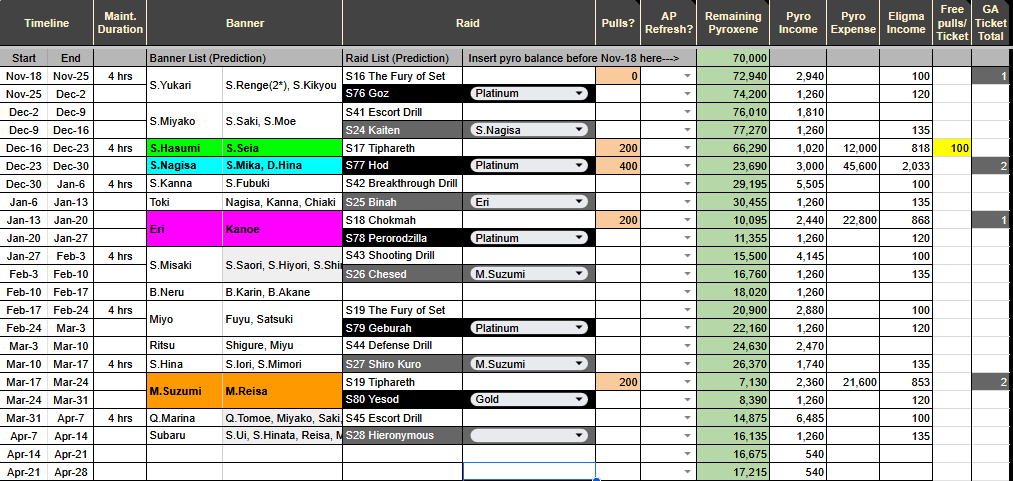Image resolution: width=1013 pixels, height=481 pixels.
Task: Open the M.Suzumi dropdown for S26 Chesed
Action: [x=529, y=274]
